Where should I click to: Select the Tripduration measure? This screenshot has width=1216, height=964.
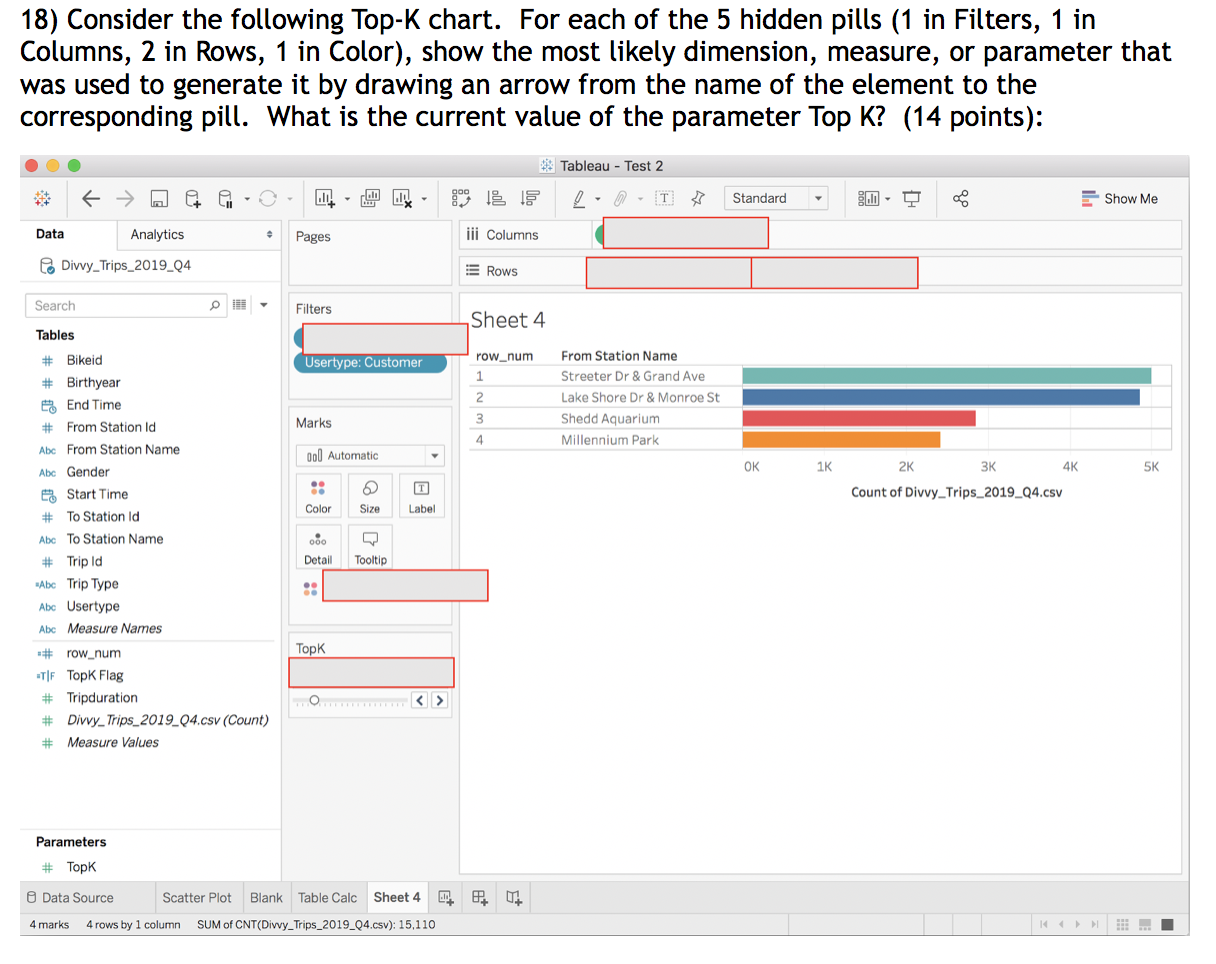point(102,697)
